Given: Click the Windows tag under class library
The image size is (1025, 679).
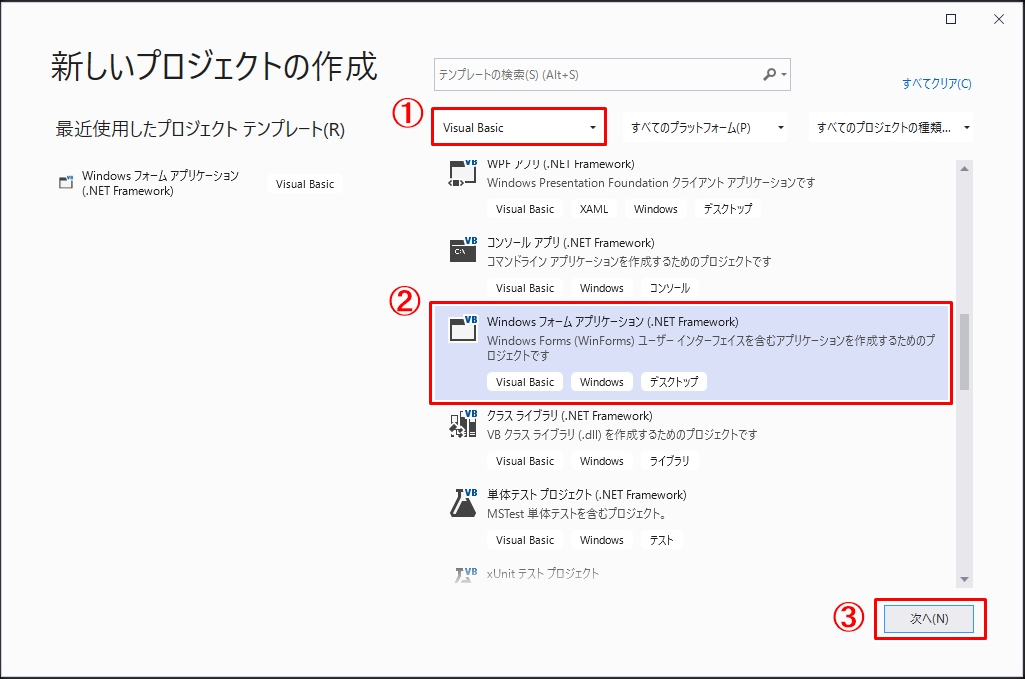Looking at the screenshot, I should 601,461.
